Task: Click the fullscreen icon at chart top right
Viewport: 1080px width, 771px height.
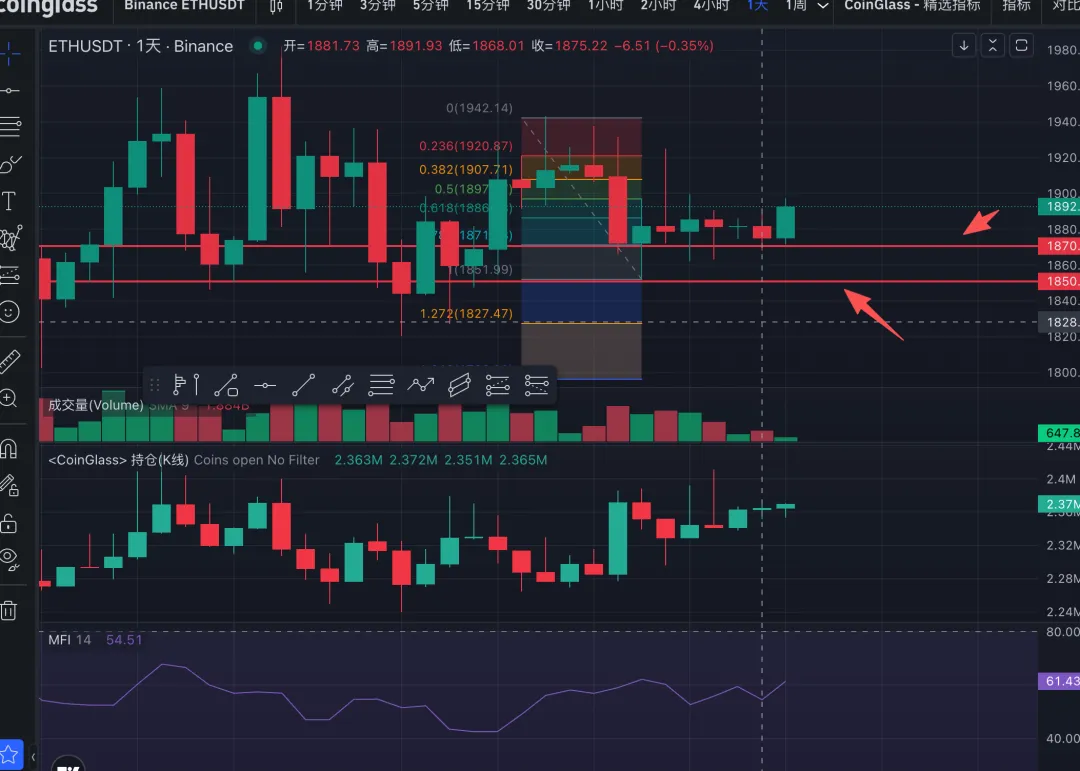Action: click(x=1021, y=45)
